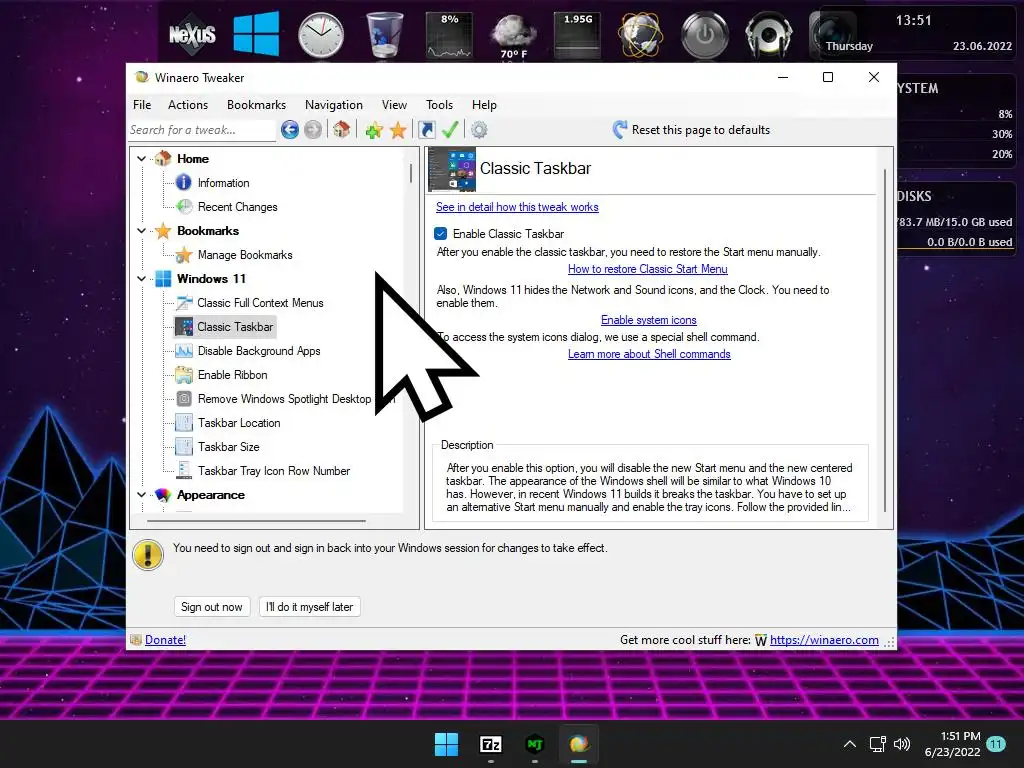1024x768 pixels.
Task: Select Recent Changes in the tree
Action: [x=238, y=207]
